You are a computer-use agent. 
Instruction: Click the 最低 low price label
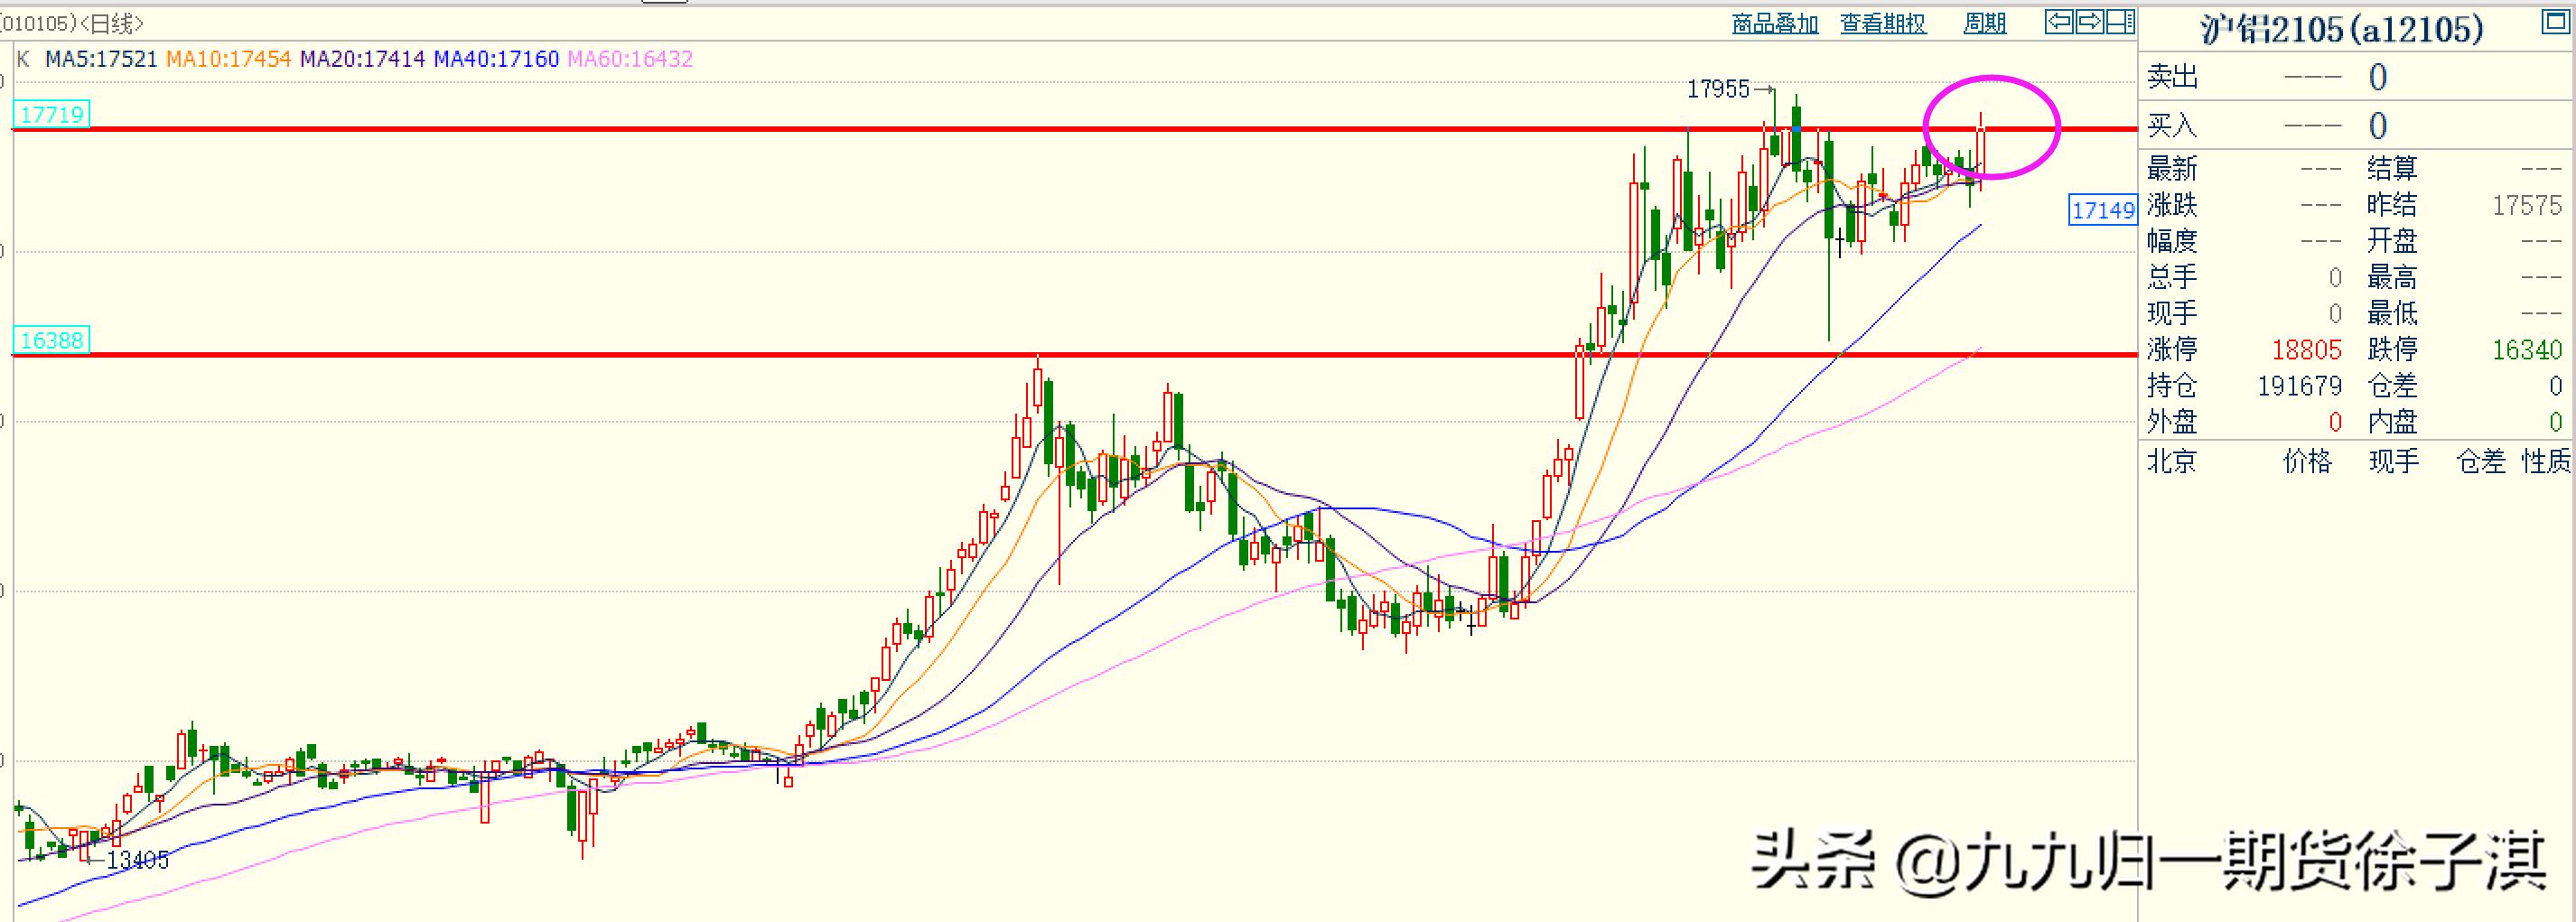coord(2392,313)
